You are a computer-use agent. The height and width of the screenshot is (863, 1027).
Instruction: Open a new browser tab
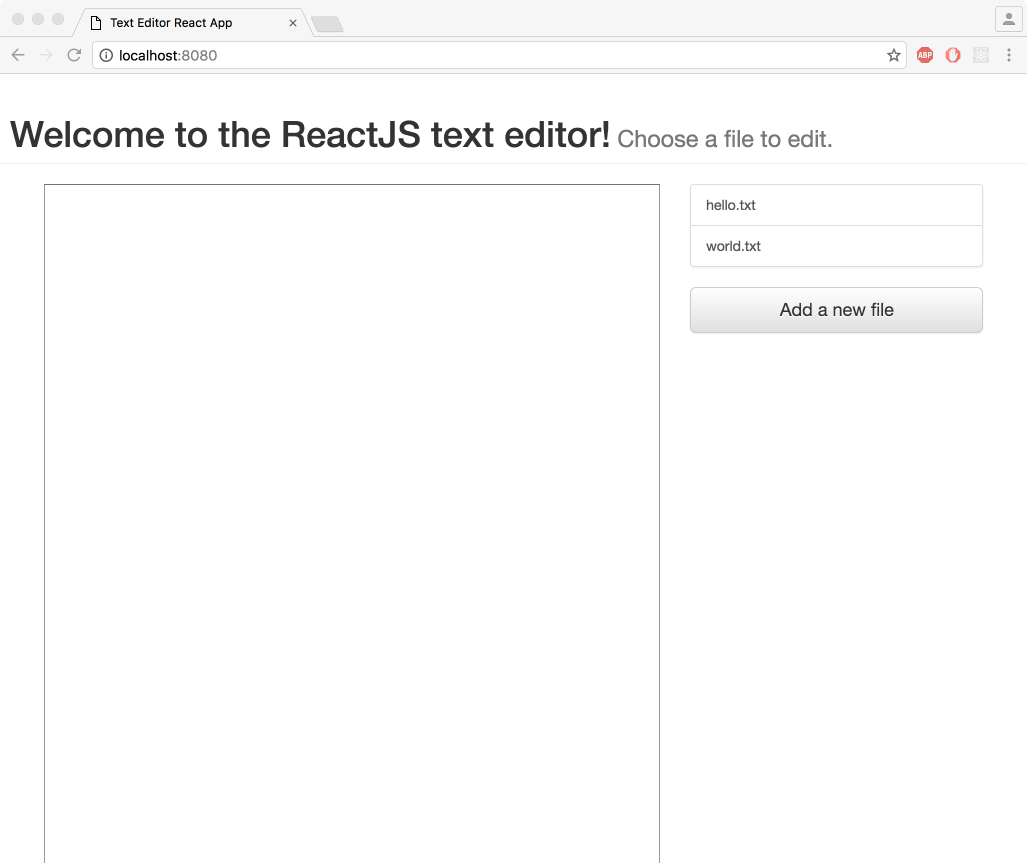[327, 24]
